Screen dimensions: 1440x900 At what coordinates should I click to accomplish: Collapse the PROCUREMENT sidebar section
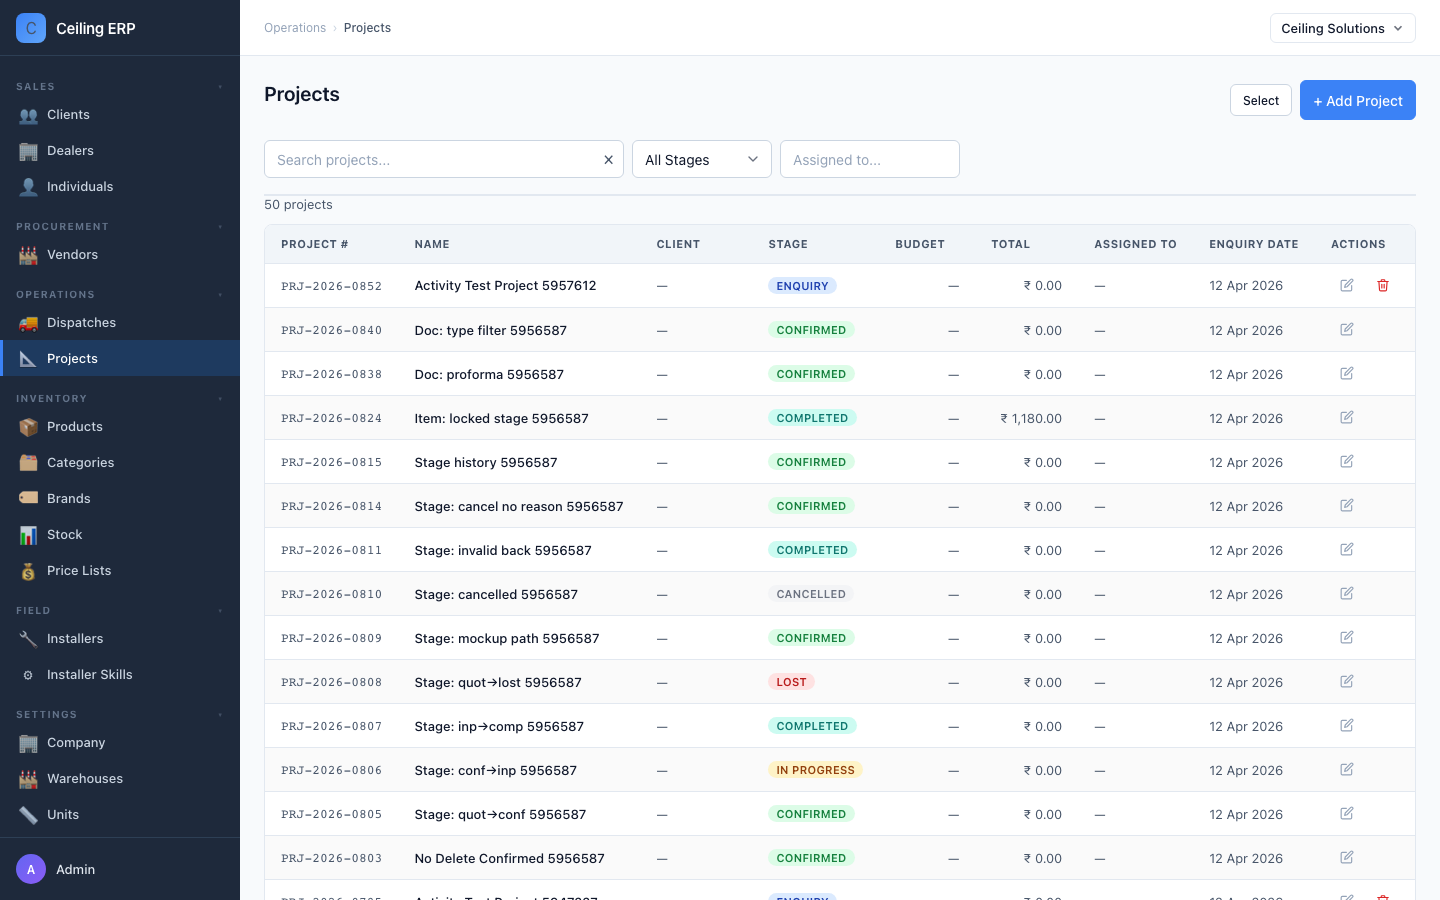pos(220,227)
